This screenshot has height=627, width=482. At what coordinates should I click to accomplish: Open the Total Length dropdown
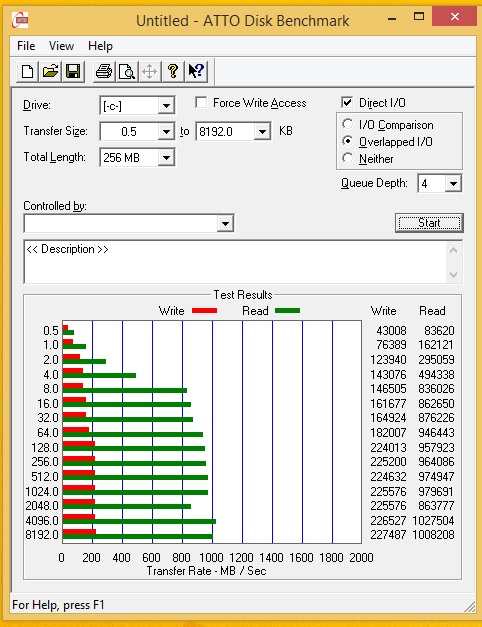click(x=166, y=158)
